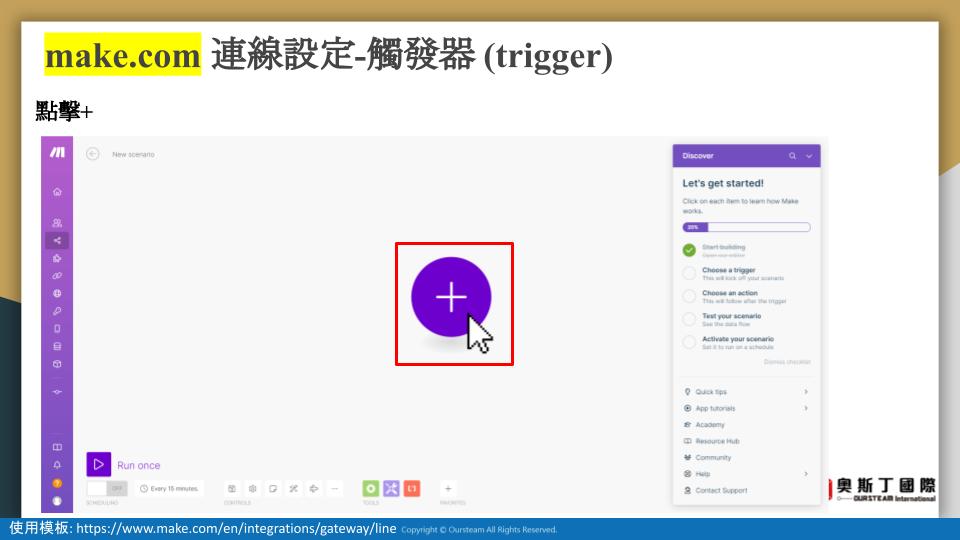Expand the Help chevron in Discover
The width and height of the screenshot is (960, 540).
[806, 474]
